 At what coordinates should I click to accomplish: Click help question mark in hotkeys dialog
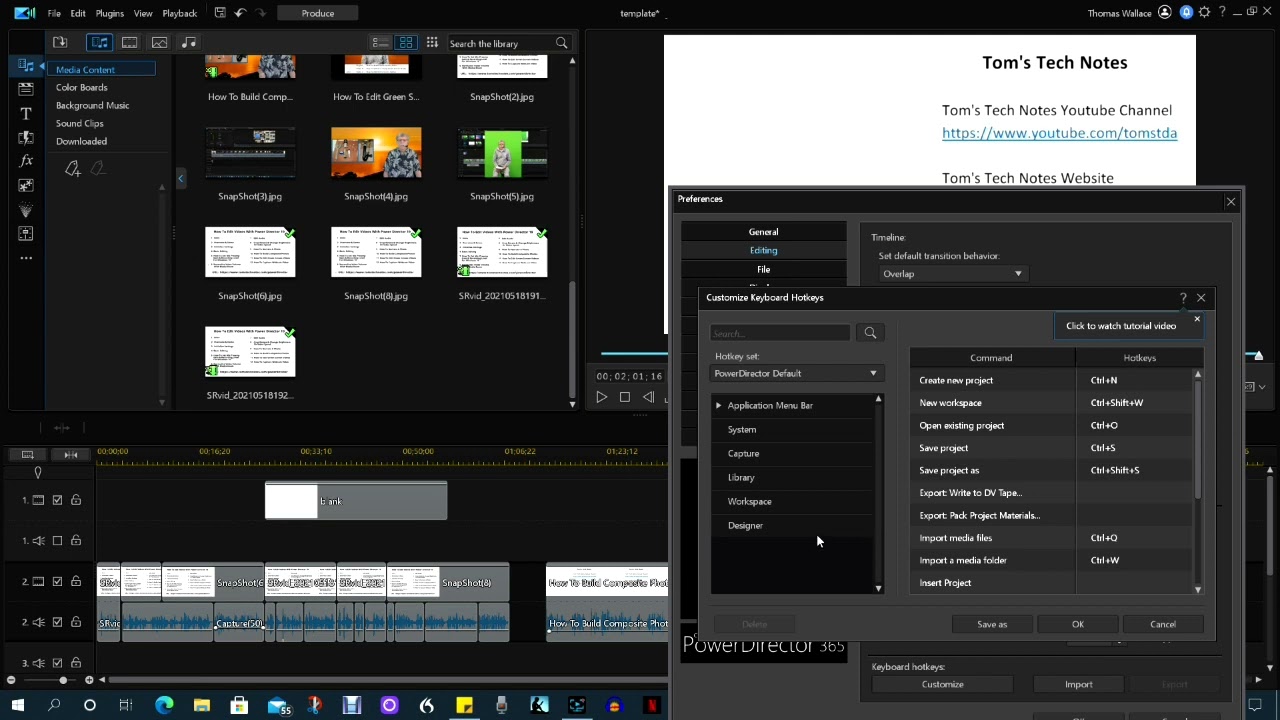(1183, 298)
